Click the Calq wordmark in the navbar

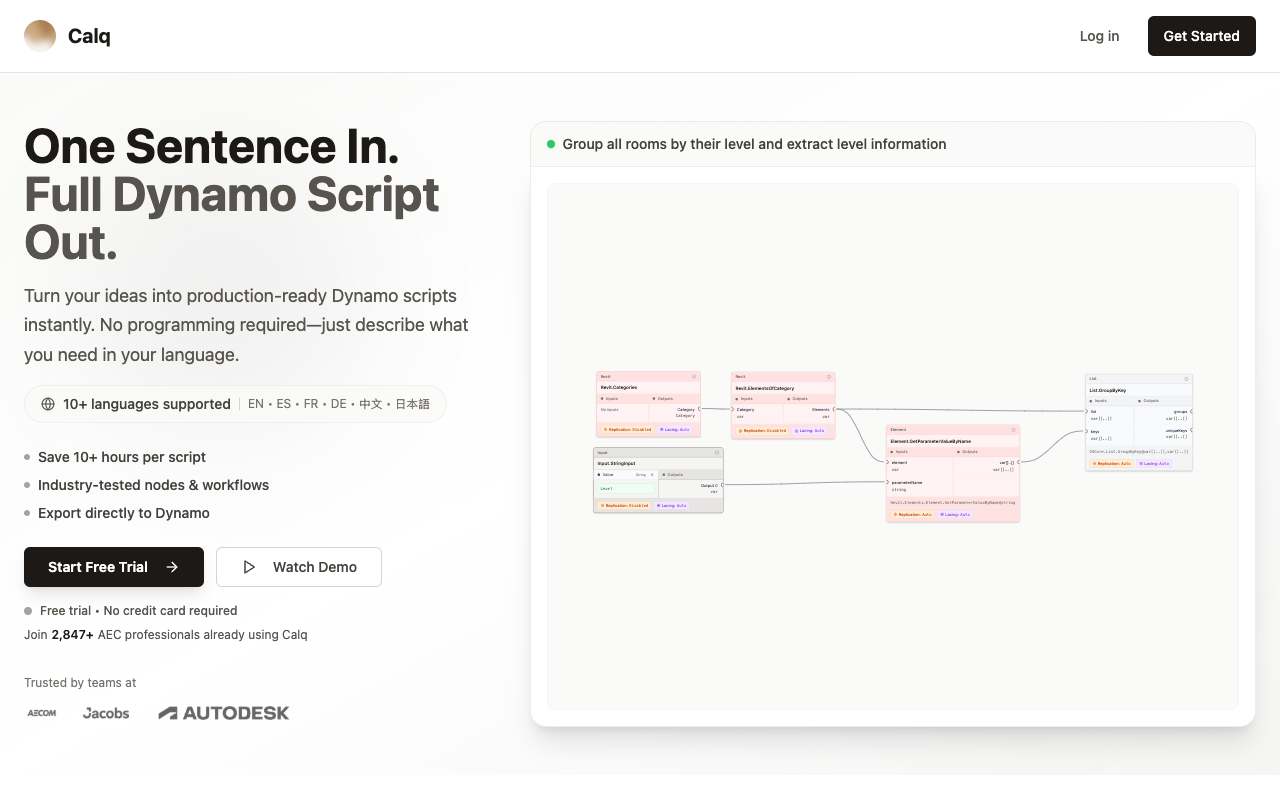click(x=89, y=35)
